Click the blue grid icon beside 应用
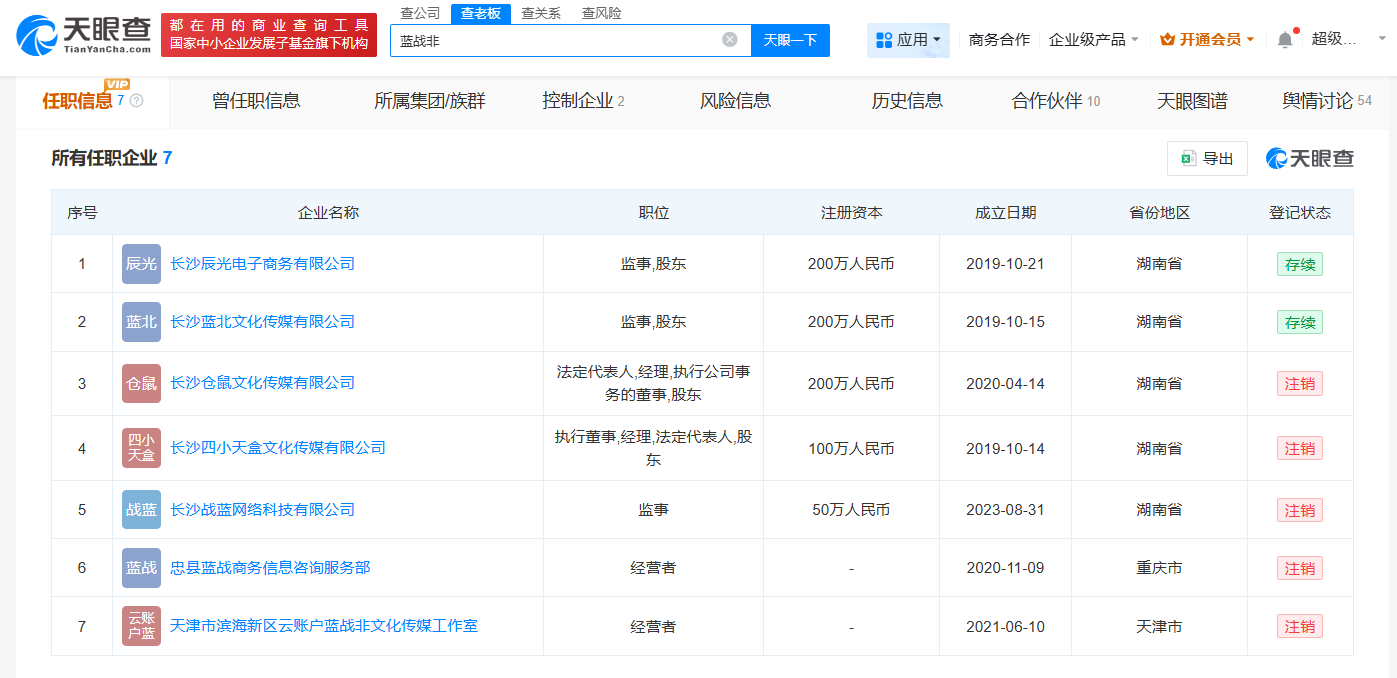The image size is (1397, 678). click(x=886, y=38)
